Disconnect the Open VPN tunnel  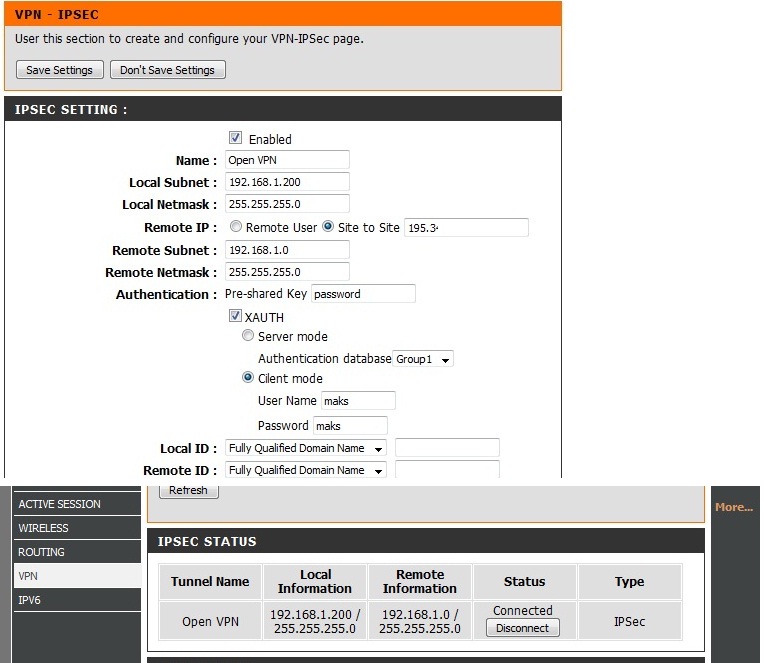[523, 628]
